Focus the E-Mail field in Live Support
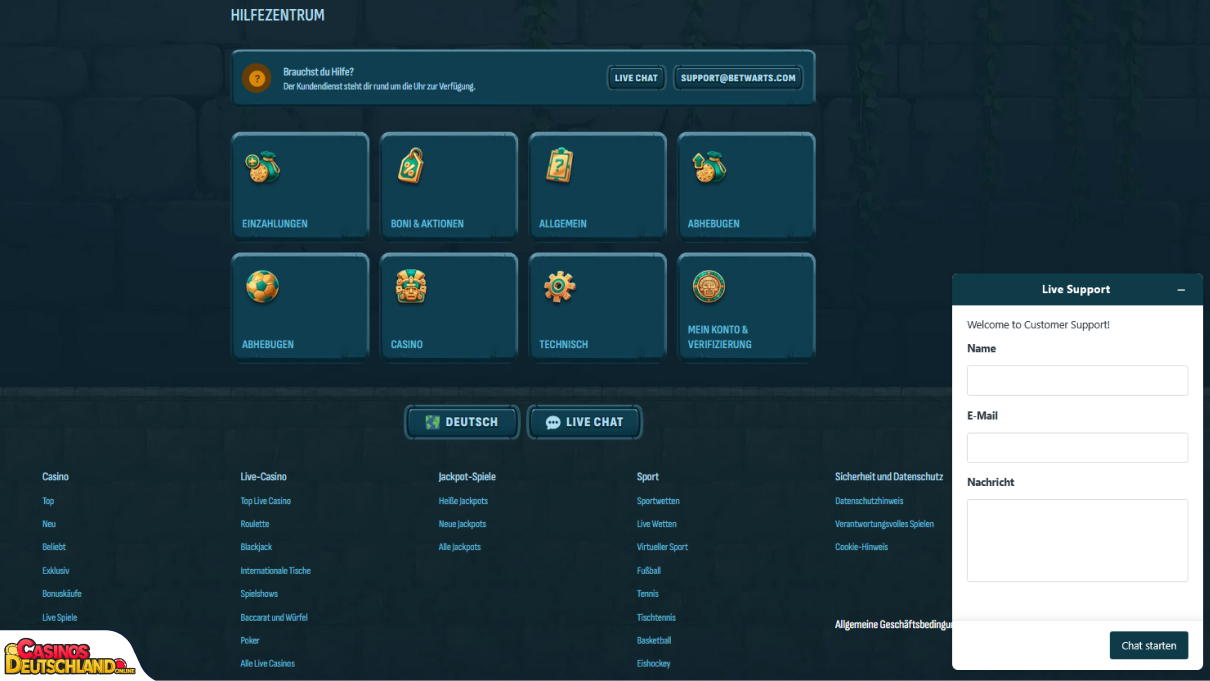This screenshot has height=681, width=1210. 1077,447
